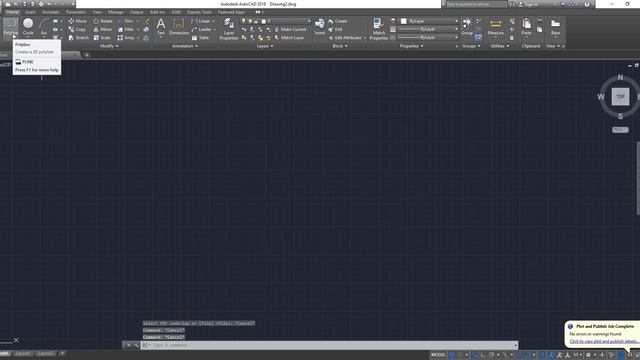Click the command line input field
Screen dimensions: 640x360
pyautogui.click(x=329, y=345)
